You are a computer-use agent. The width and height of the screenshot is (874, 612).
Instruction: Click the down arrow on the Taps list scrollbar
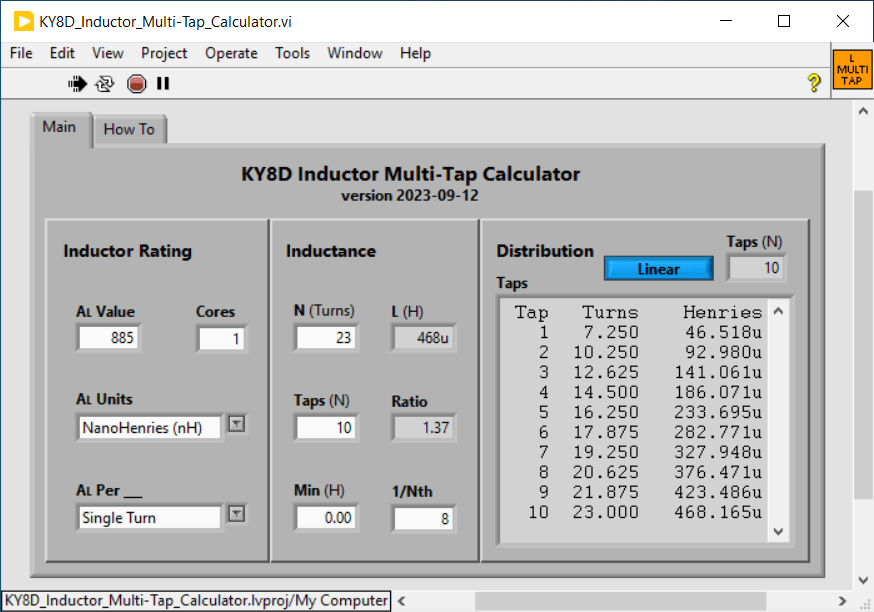pyautogui.click(x=778, y=532)
